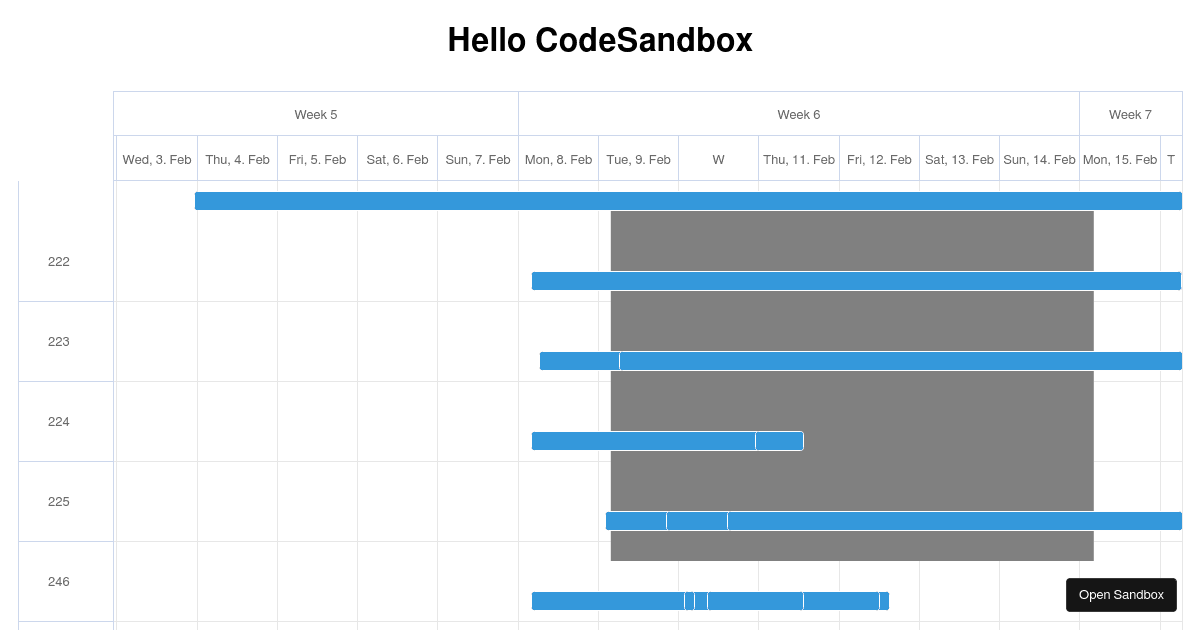Click the Mon, 8. Feb column header
The height and width of the screenshot is (630, 1200).
558,159
